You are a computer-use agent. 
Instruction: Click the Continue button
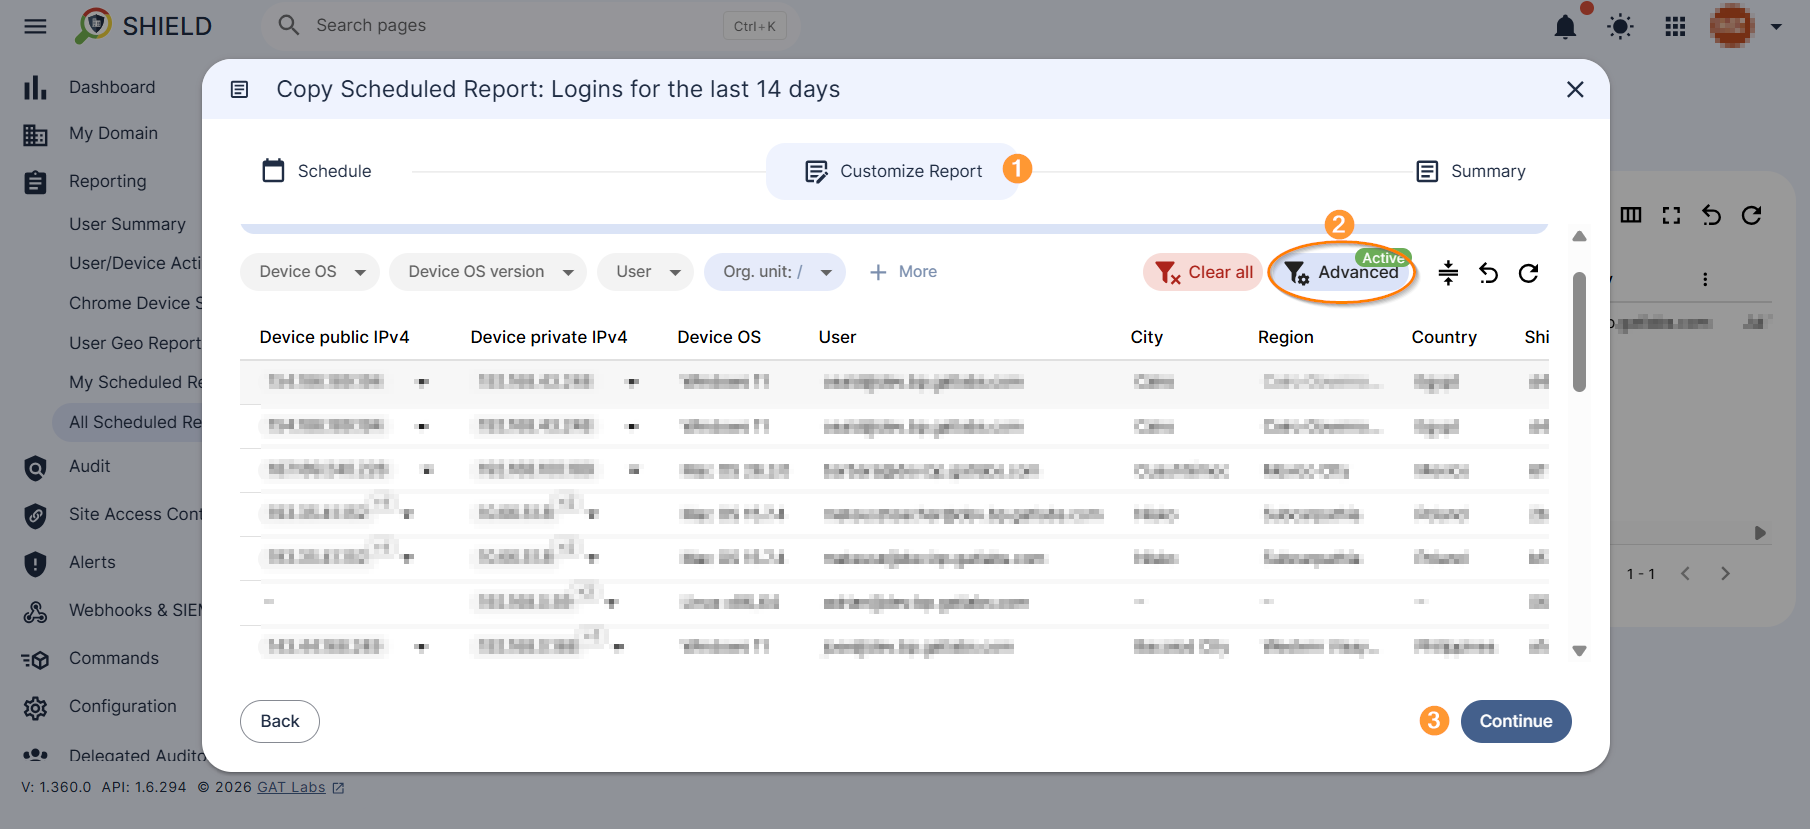tap(1516, 721)
